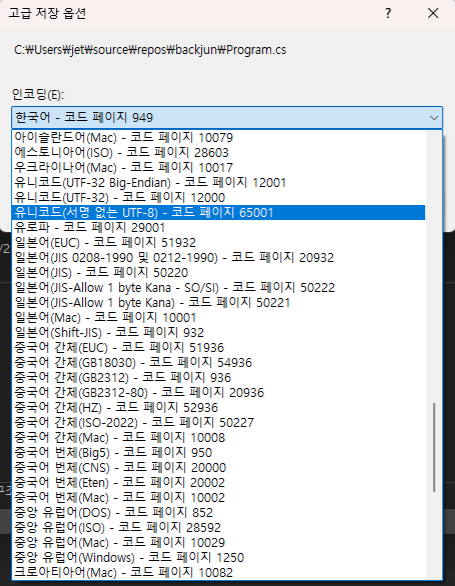Screen dimensions: 455x586
Task: Select 중국어 간체(HZ) code page 52936
Action: 218,407
